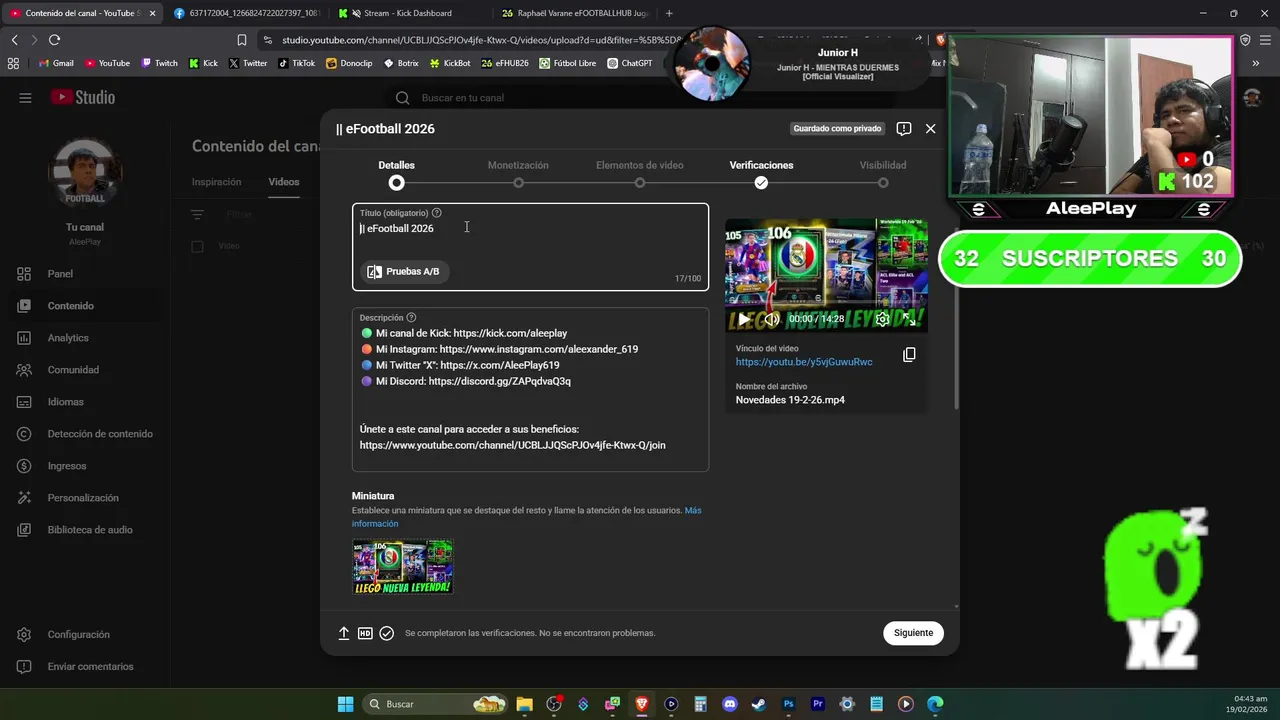
Task: Open the youtu.be video link
Action: tap(804, 362)
